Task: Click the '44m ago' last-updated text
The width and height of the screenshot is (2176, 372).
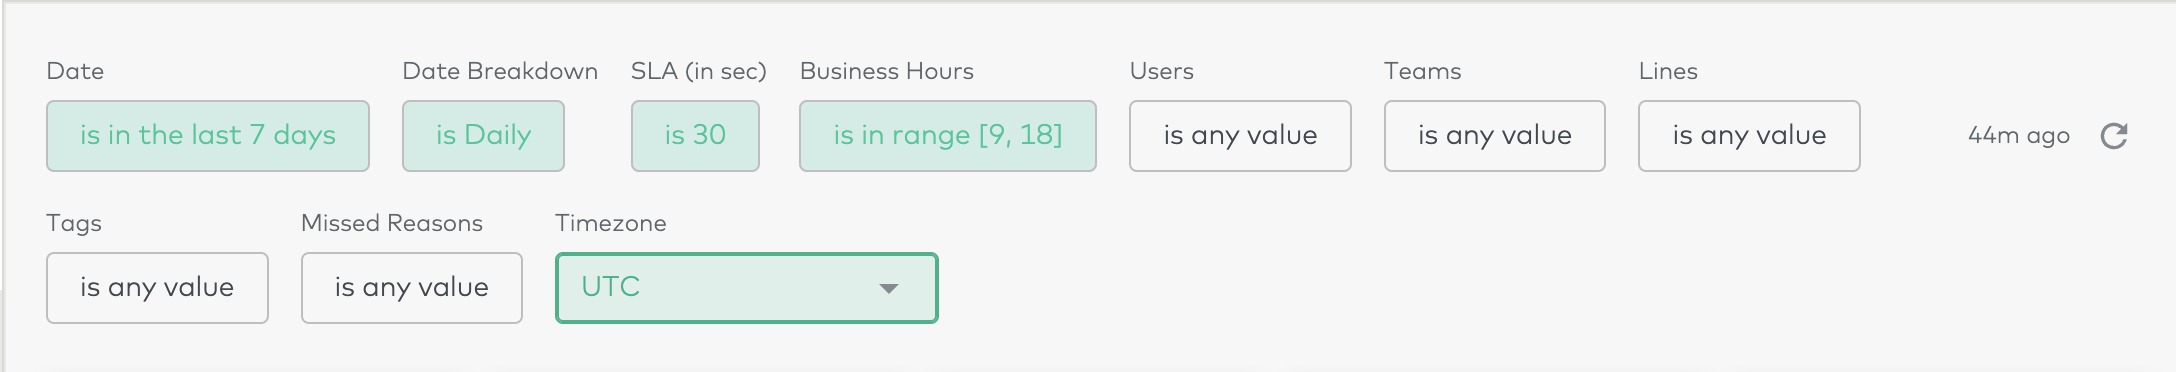Action: coord(2018,136)
